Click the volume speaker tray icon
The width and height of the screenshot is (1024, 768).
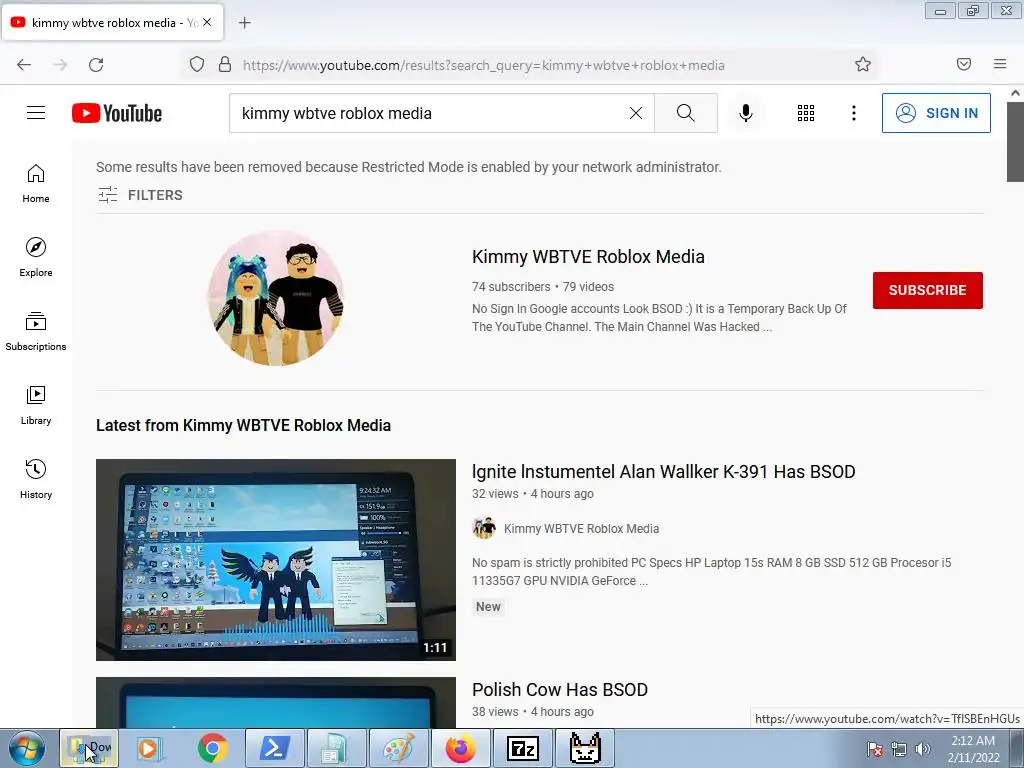click(x=923, y=749)
